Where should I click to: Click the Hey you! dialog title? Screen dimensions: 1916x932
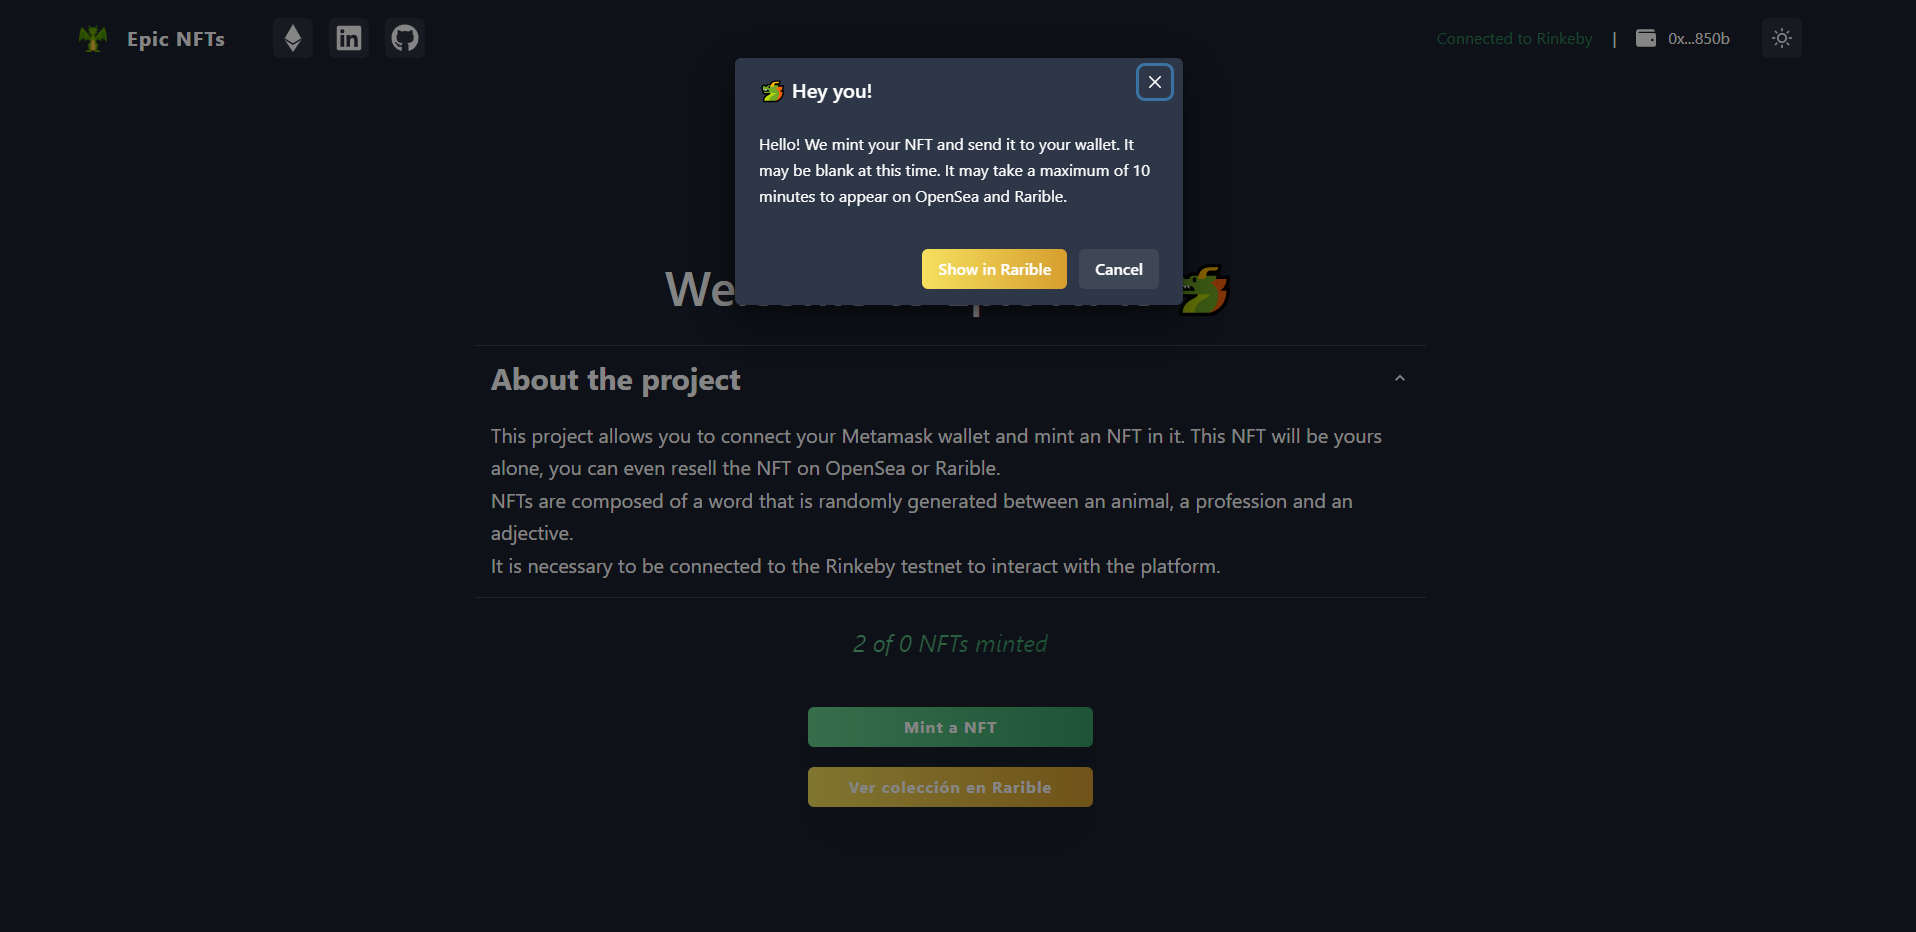832,91
